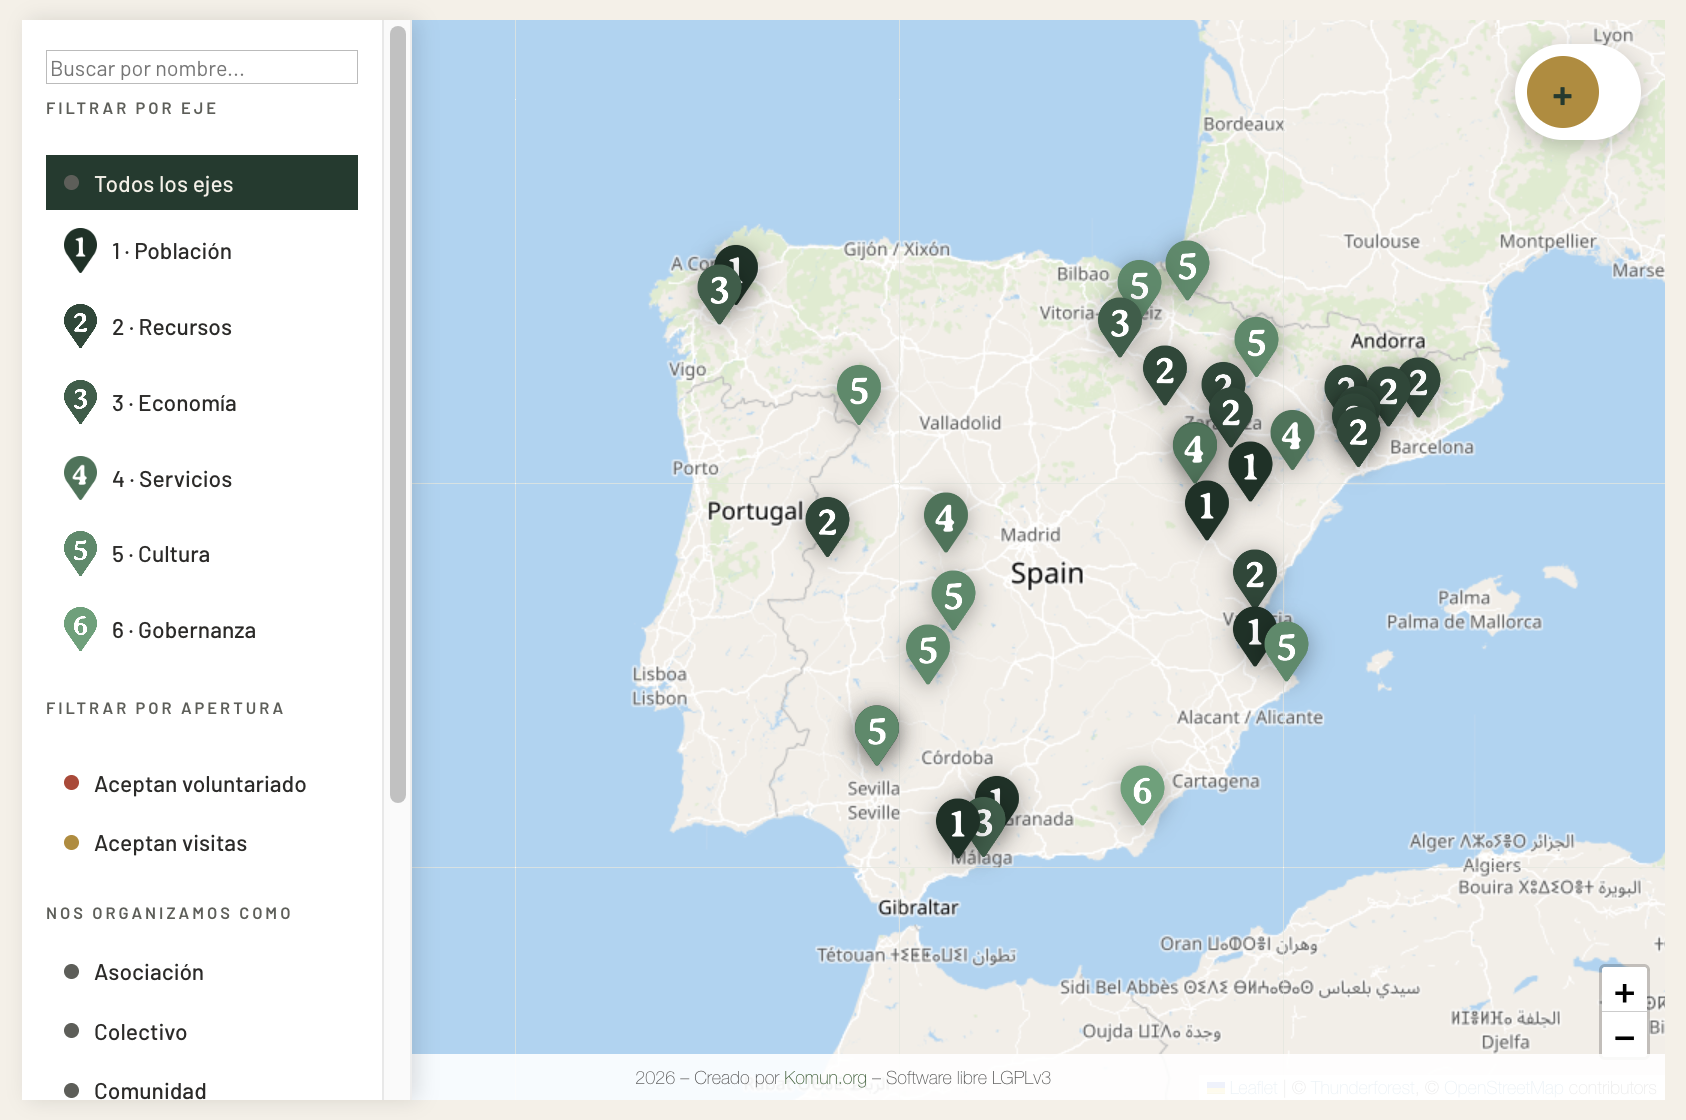Toggle Aceptan voluntariado filter

tap(202, 784)
